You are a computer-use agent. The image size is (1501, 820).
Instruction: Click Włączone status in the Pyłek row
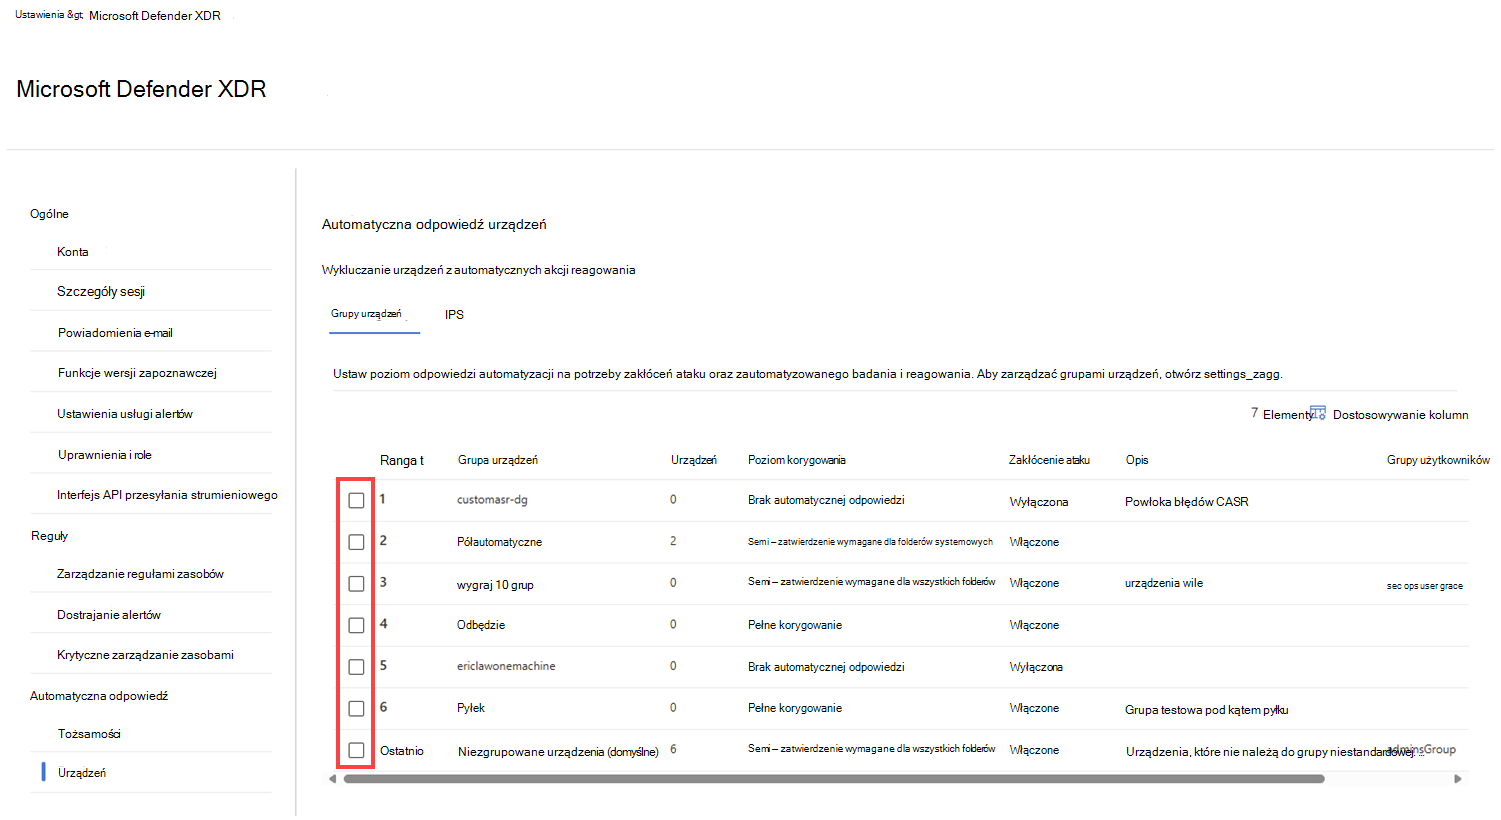1034,708
